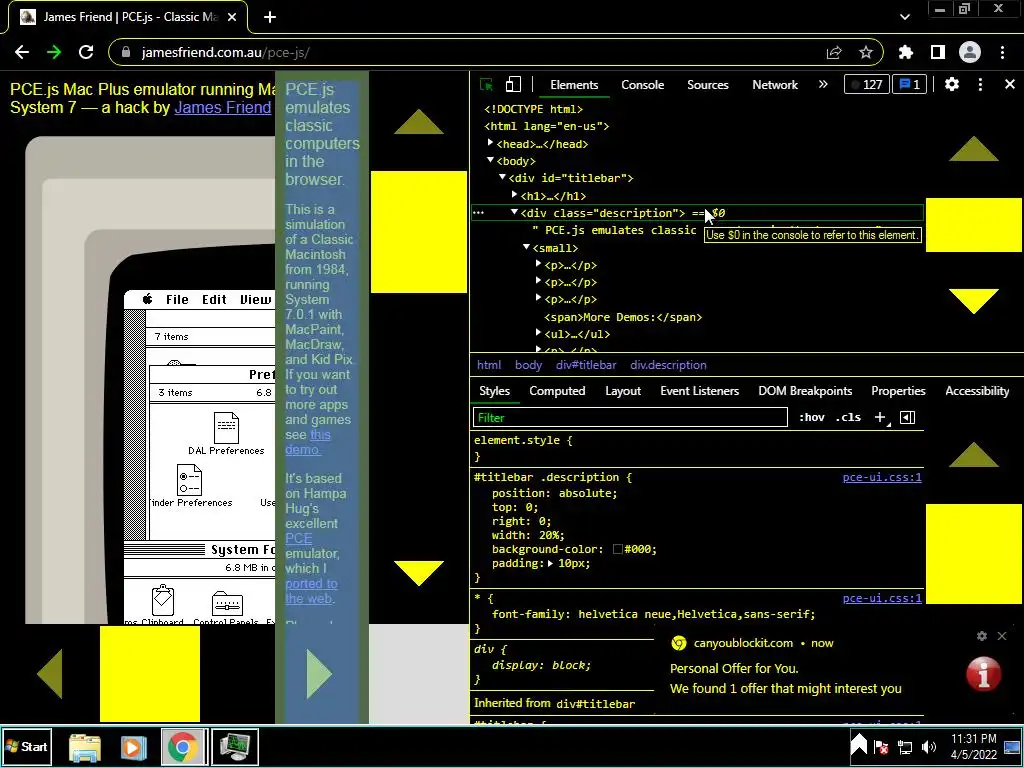
Task: Click the volume speaker tray icon
Action: click(x=929, y=746)
